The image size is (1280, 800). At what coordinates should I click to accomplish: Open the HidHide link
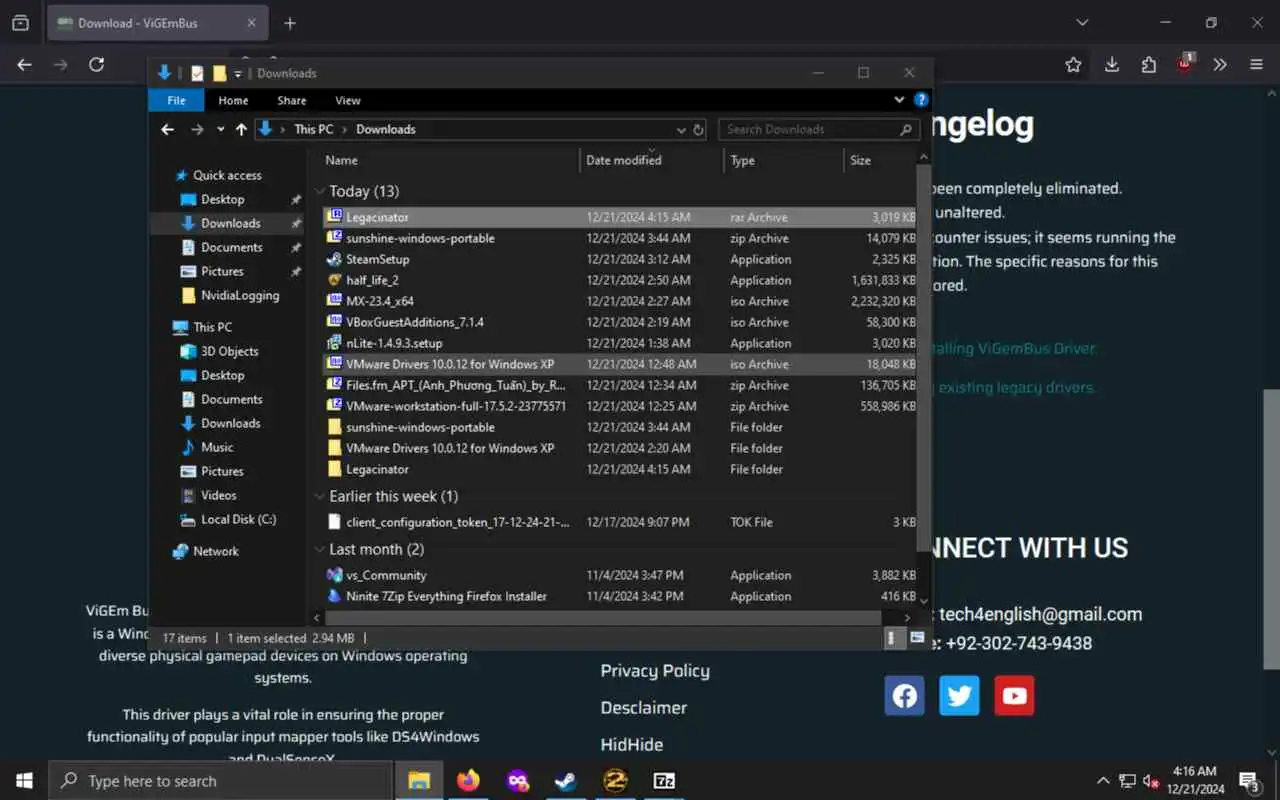(632, 745)
